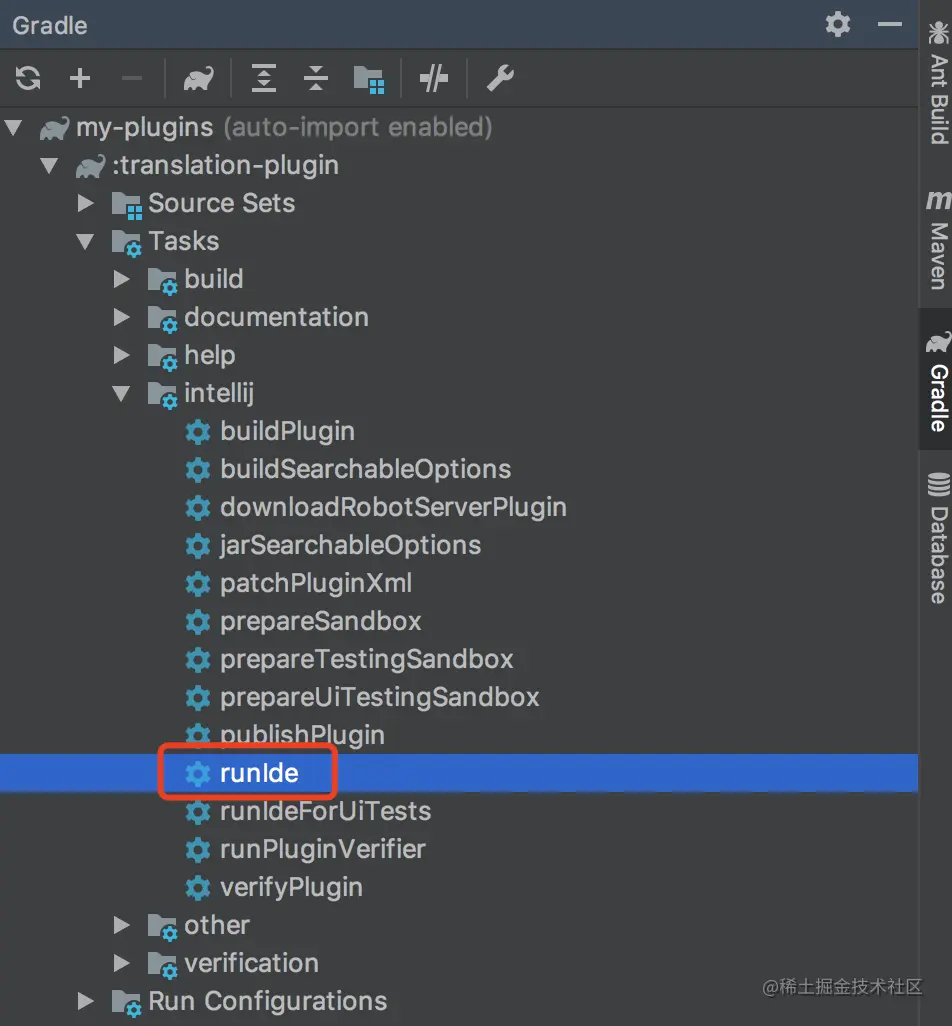The height and width of the screenshot is (1026, 952).
Task: Toggle the show dependencies folder icon
Action: (369, 79)
